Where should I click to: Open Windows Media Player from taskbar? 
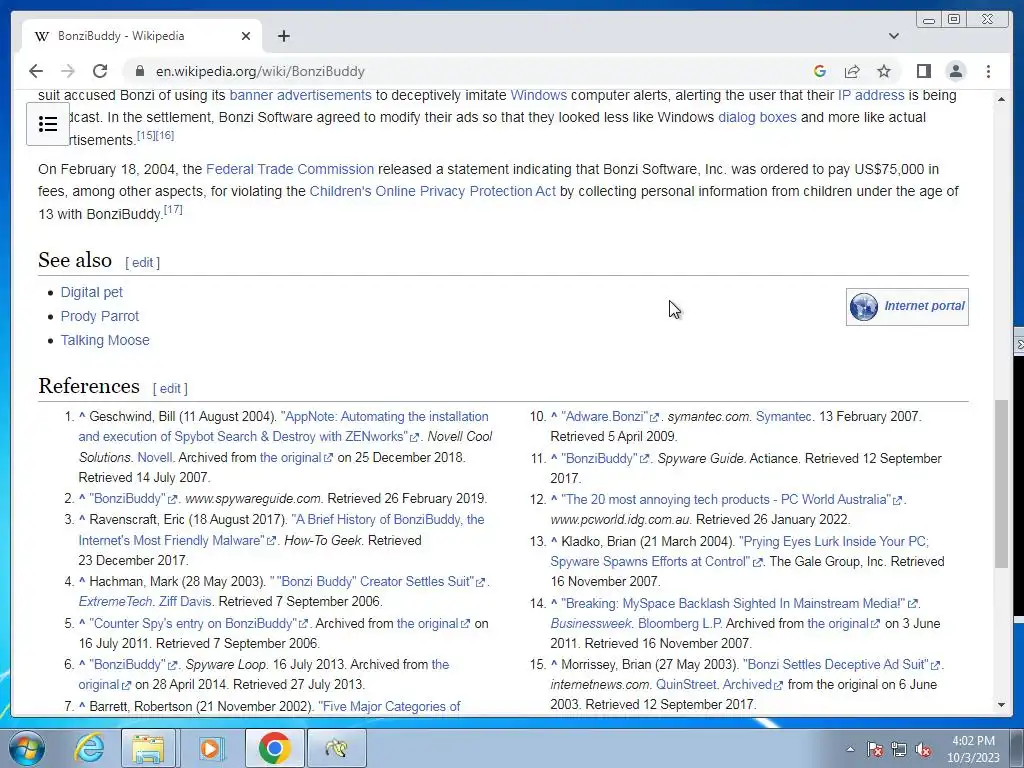[210, 748]
